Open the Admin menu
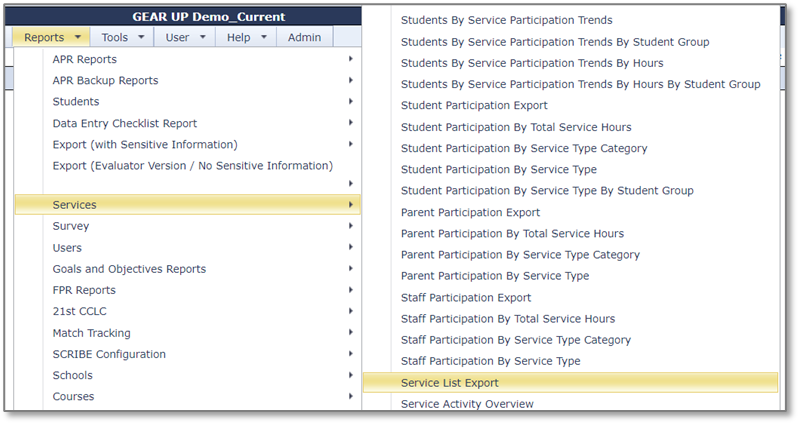This screenshot has width=800, height=424. click(x=305, y=37)
